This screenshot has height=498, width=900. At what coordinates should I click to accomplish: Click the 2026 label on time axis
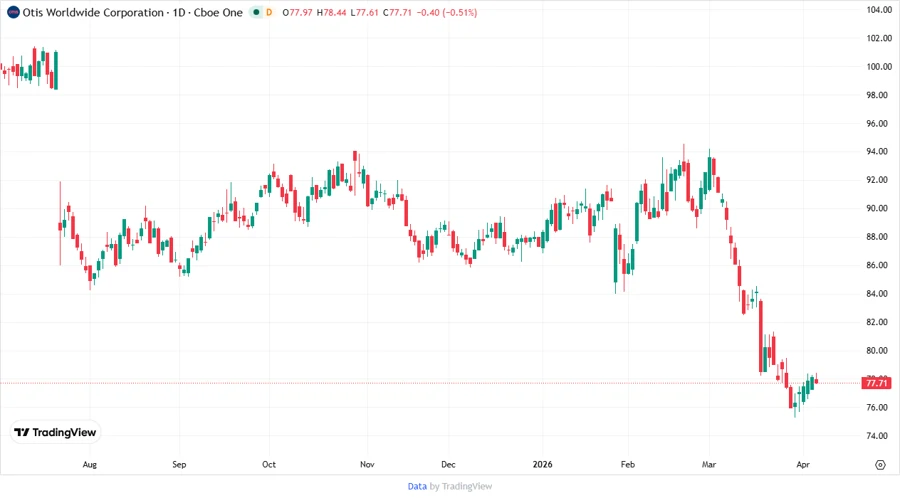542,464
